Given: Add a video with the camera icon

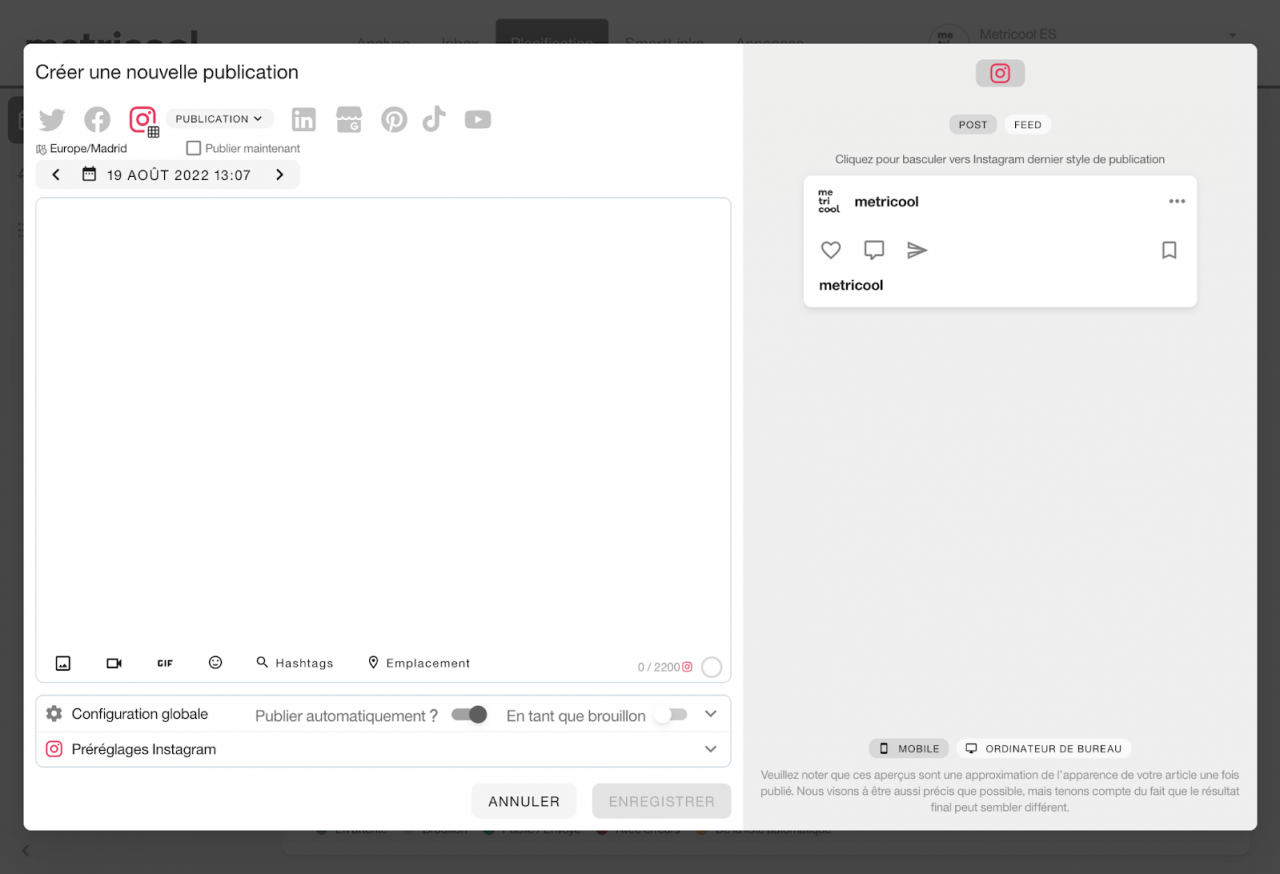Looking at the screenshot, I should click(x=114, y=663).
